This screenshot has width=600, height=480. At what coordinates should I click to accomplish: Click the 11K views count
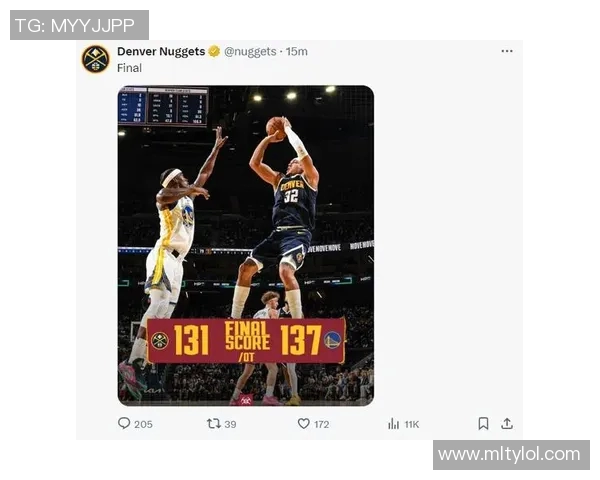point(411,424)
